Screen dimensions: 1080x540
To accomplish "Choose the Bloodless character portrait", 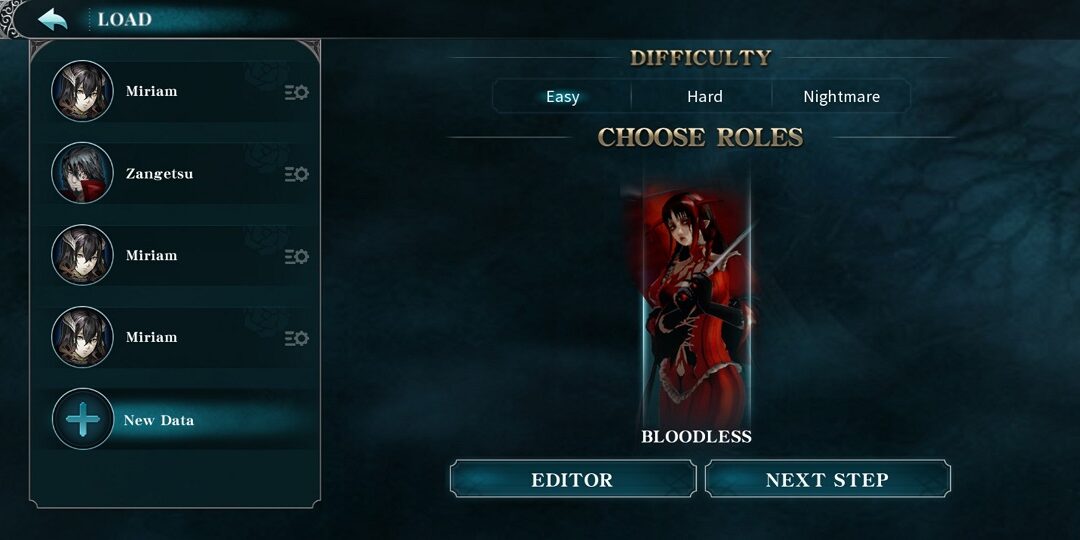I will [696, 300].
